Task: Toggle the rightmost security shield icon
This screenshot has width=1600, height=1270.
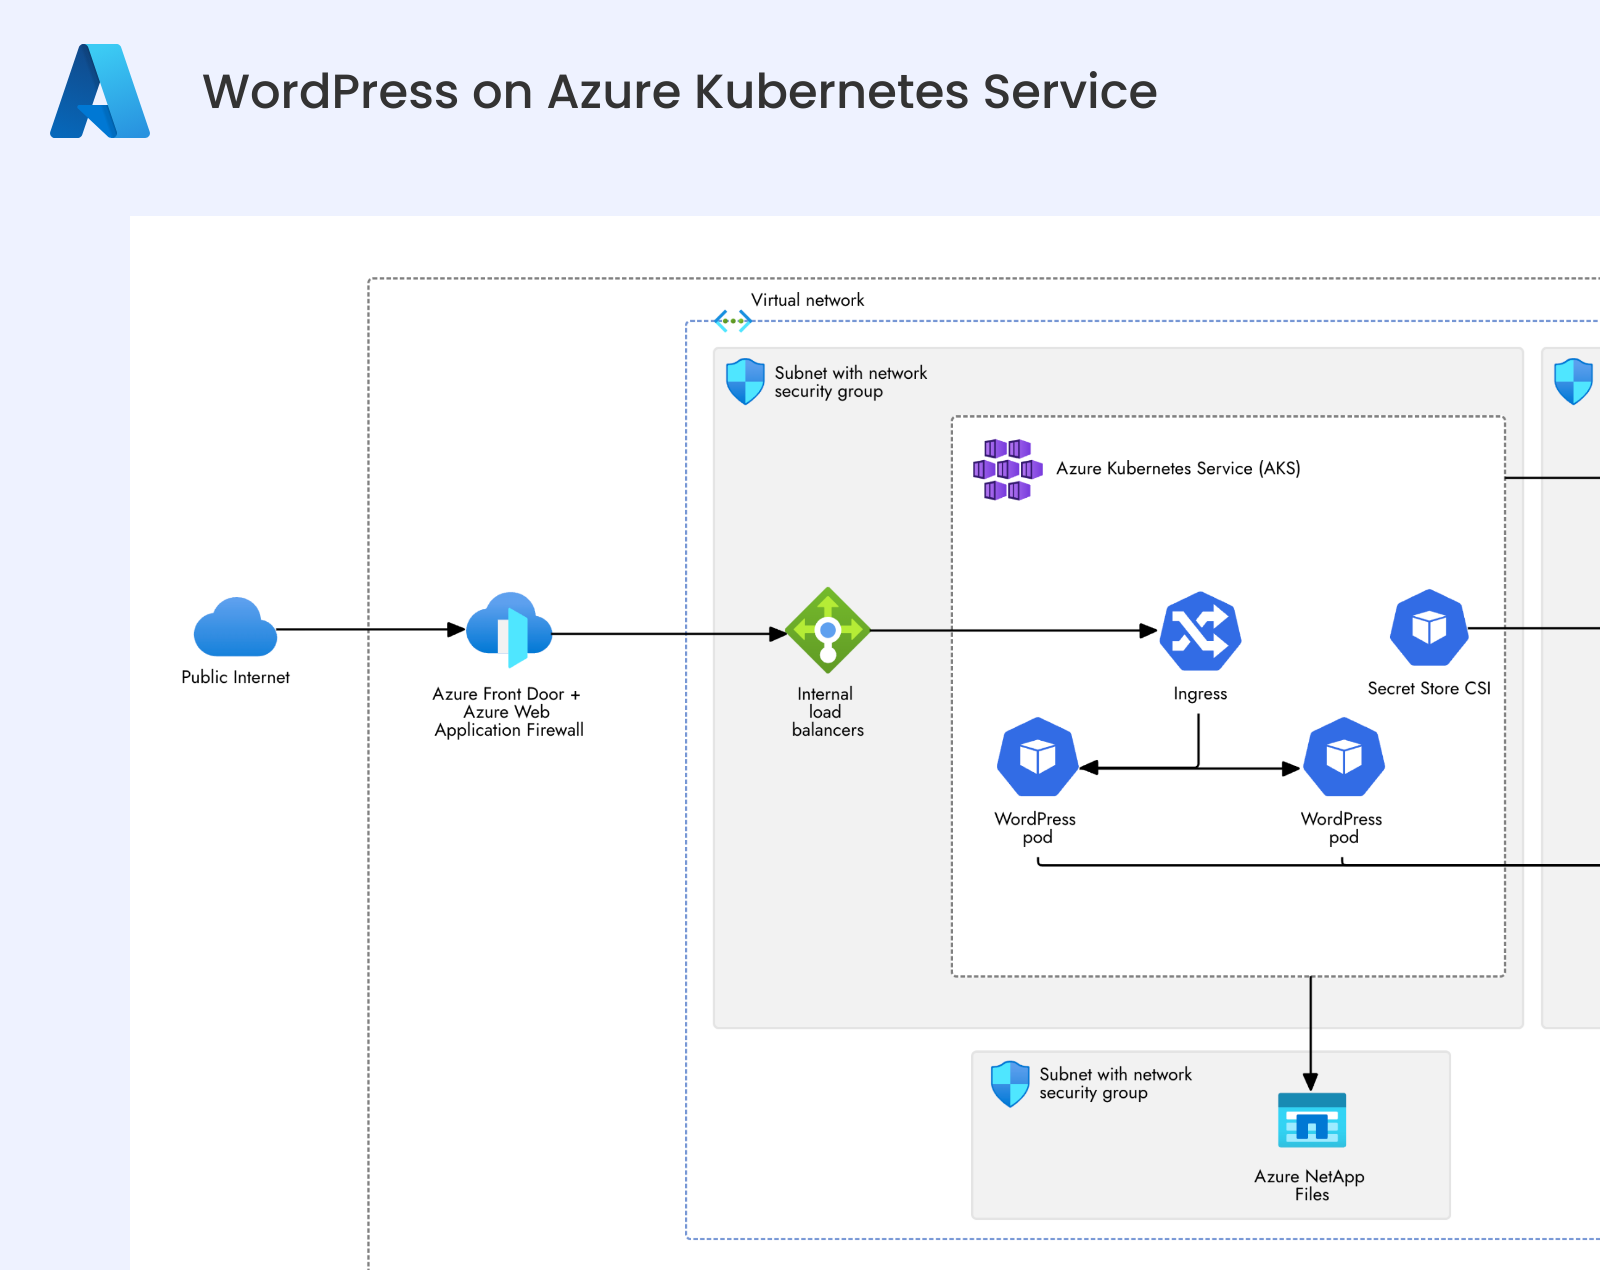Action: click(1573, 381)
